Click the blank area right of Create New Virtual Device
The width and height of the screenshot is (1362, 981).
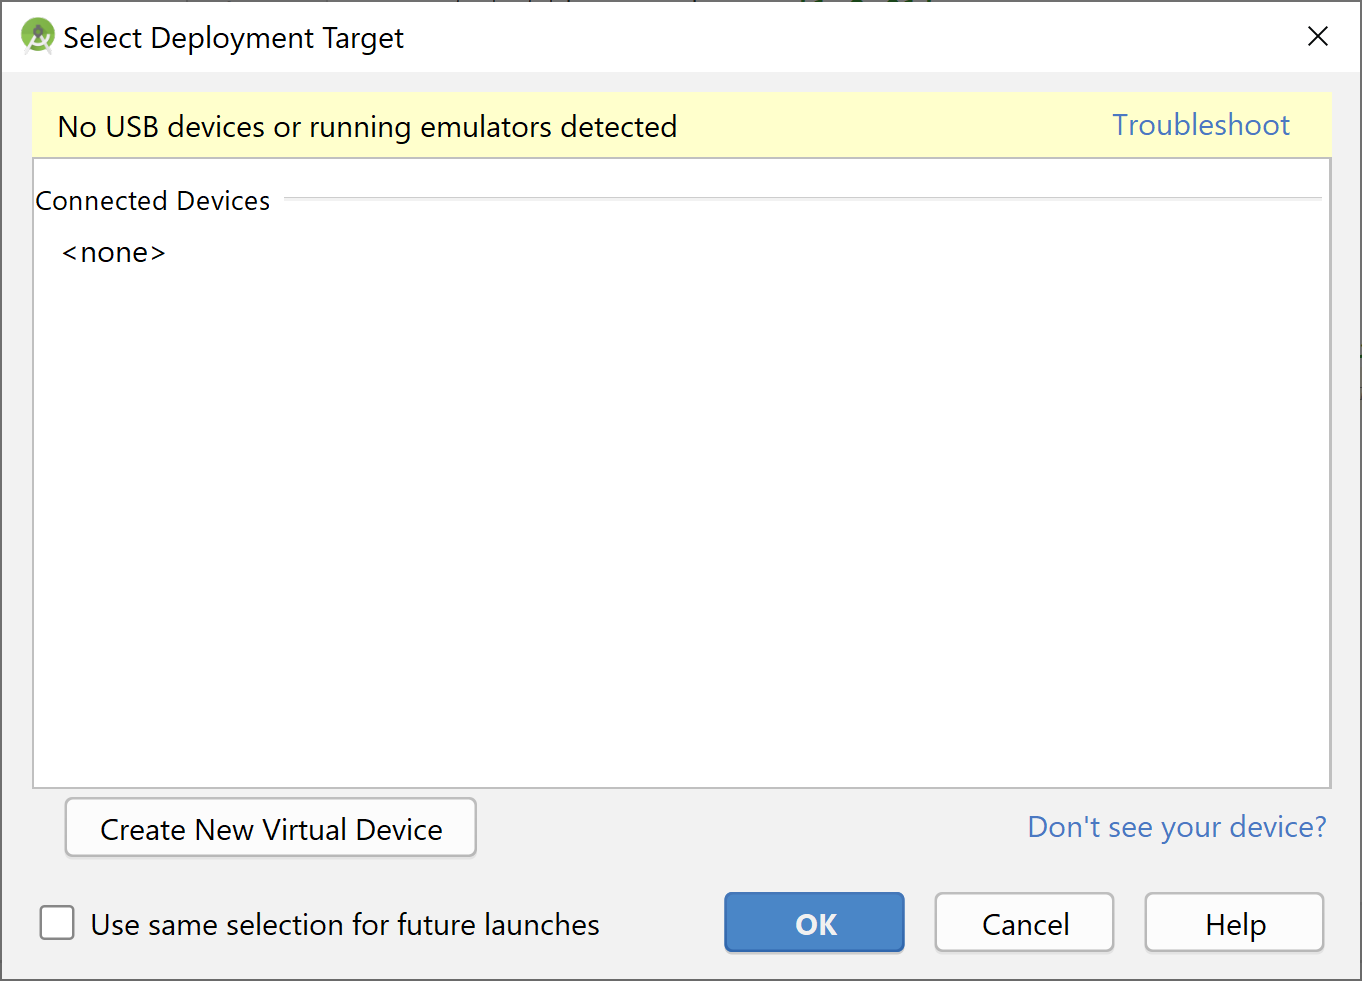click(750, 828)
